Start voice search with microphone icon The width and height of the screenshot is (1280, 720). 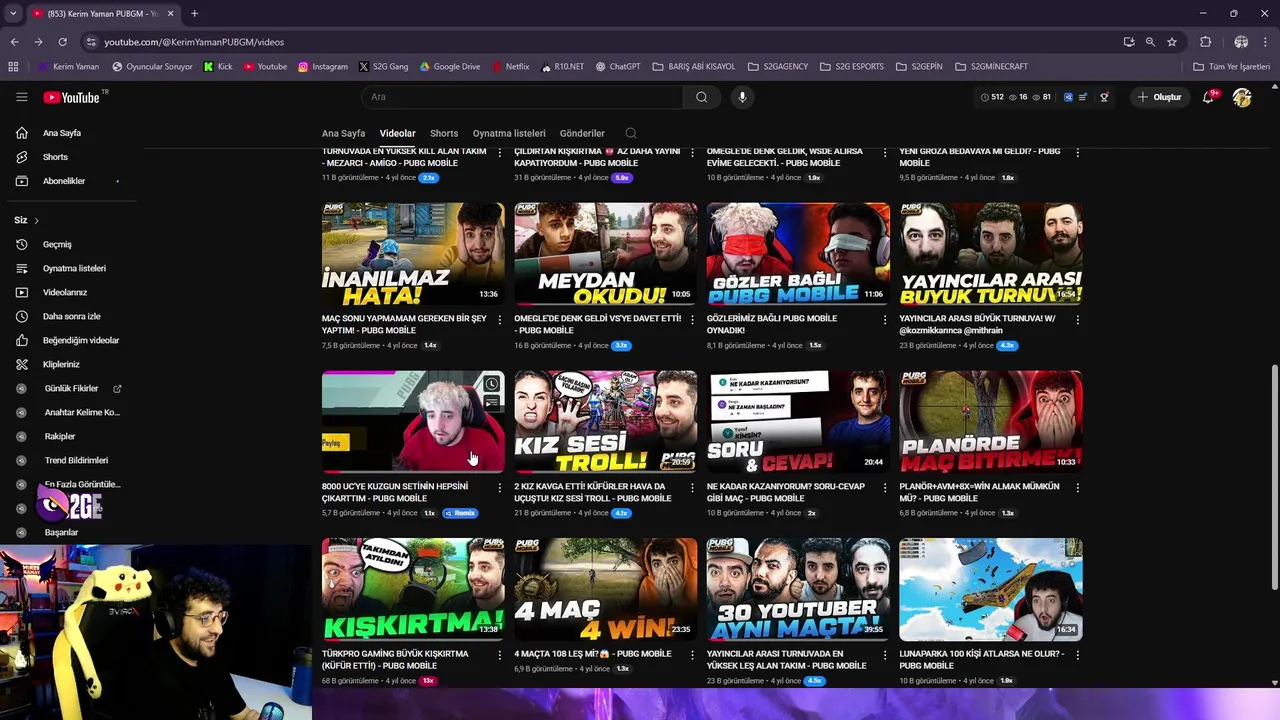(742, 97)
